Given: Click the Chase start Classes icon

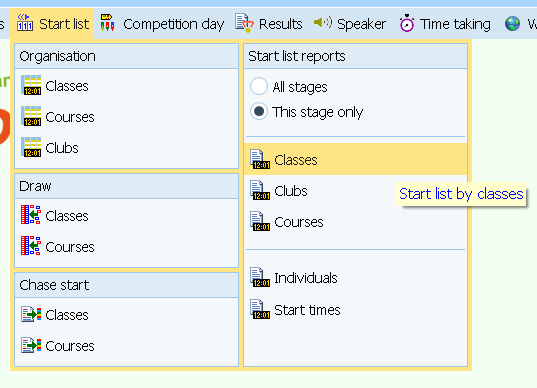Looking at the screenshot, I should point(31,314).
